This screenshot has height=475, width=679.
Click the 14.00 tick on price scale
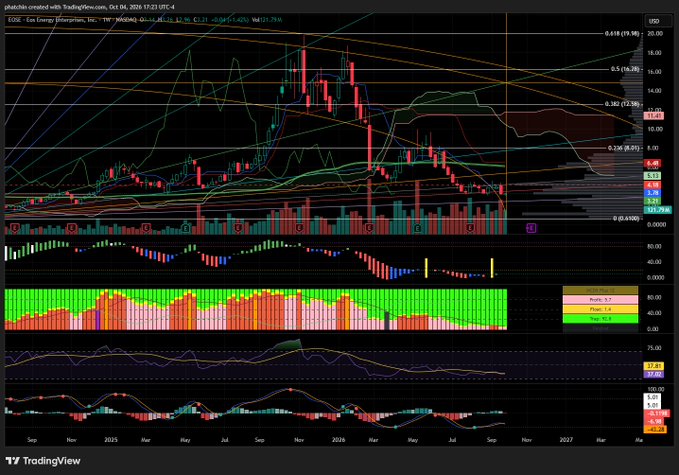[x=654, y=91]
